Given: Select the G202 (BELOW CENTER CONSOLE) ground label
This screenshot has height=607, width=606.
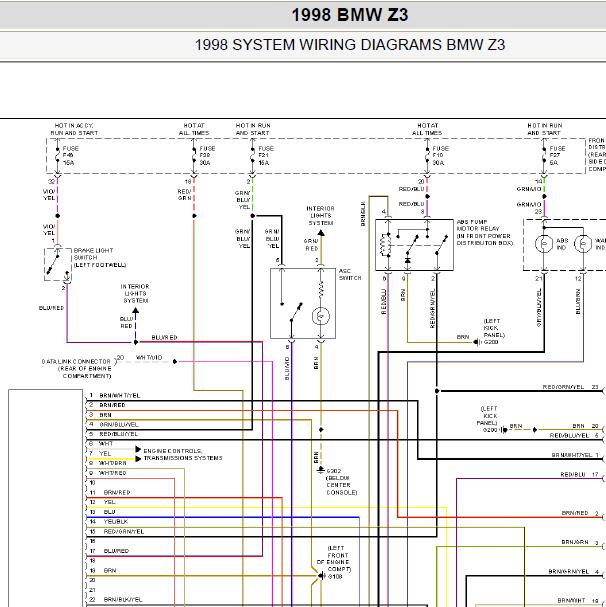Looking at the screenshot, I should [x=342, y=482].
